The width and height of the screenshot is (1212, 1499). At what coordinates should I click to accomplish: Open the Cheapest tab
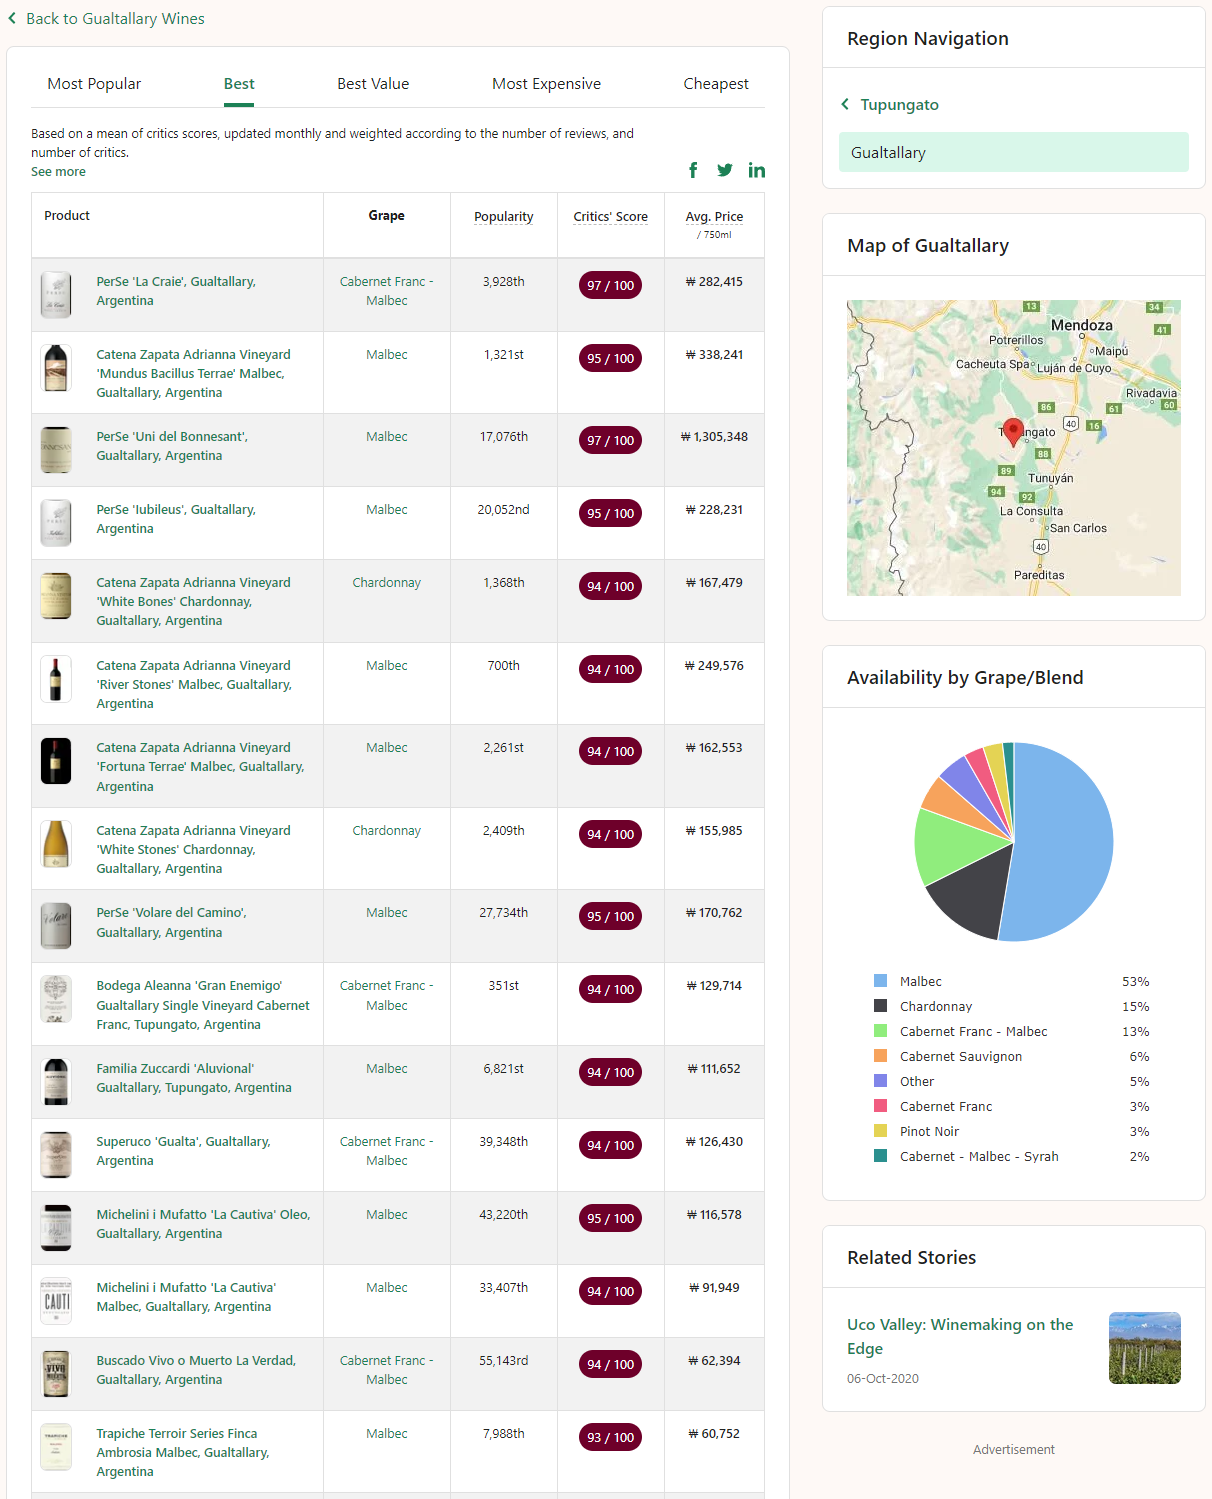[x=716, y=84]
